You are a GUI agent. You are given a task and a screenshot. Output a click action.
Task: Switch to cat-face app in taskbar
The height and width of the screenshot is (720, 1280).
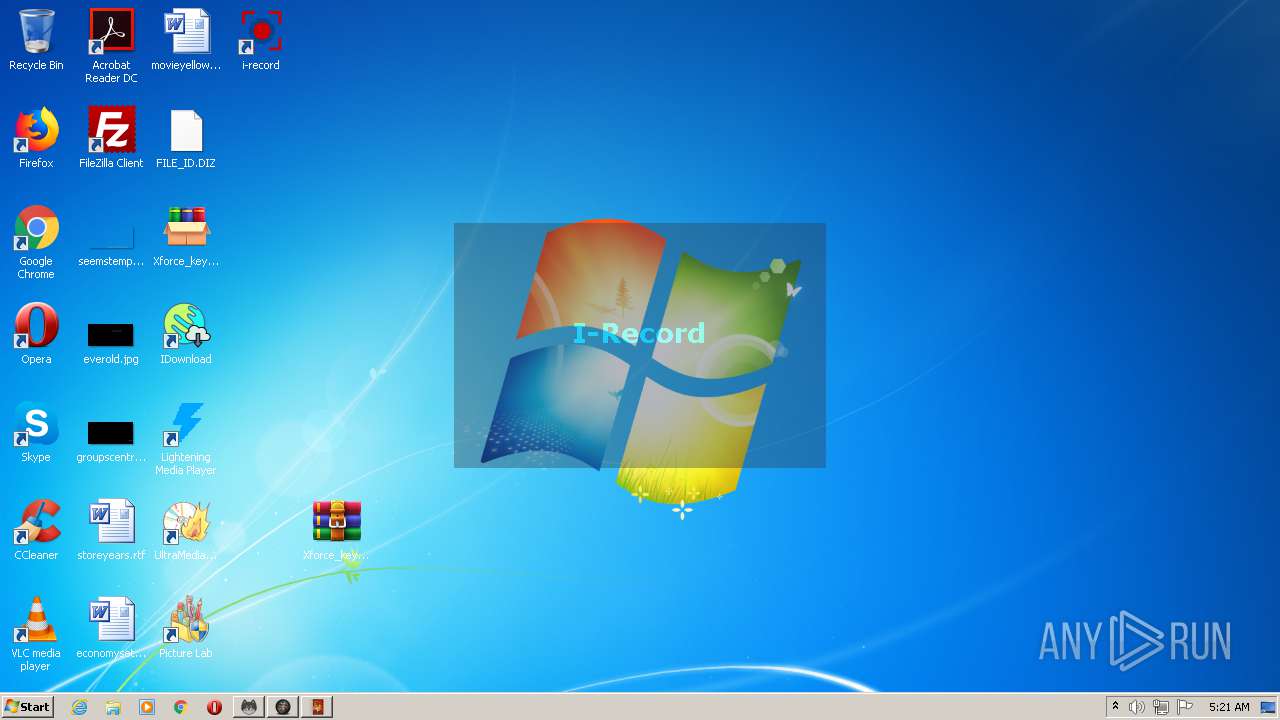tap(249, 707)
